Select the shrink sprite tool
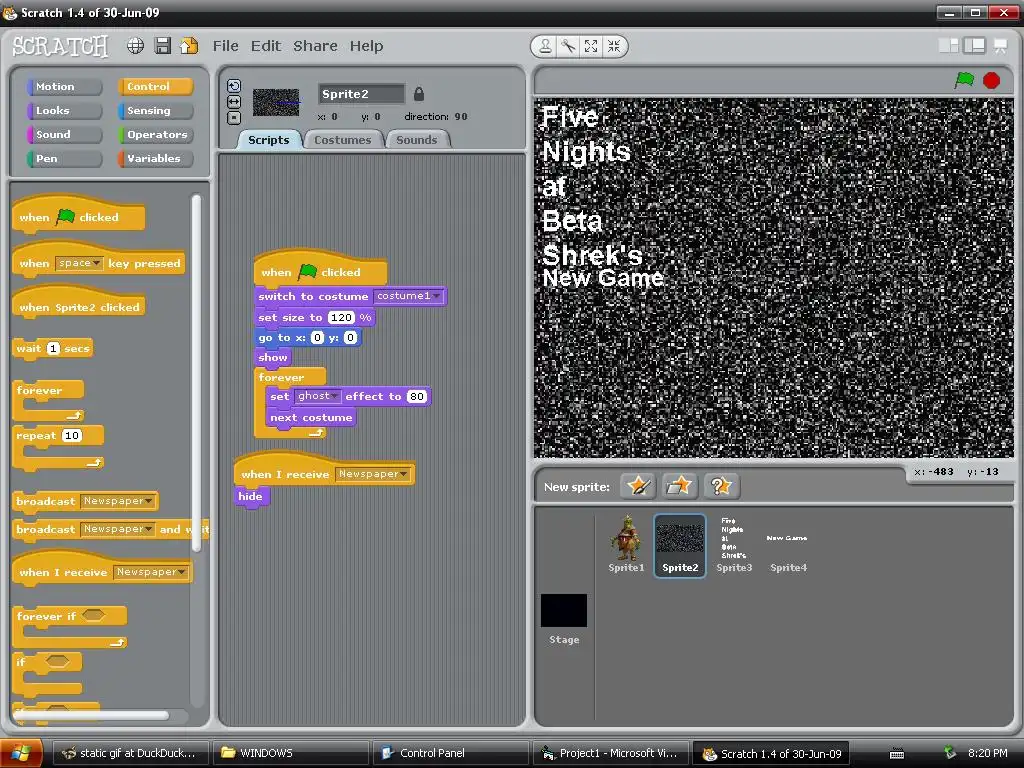The width and height of the screenshot is (1024, 768). 614,46
